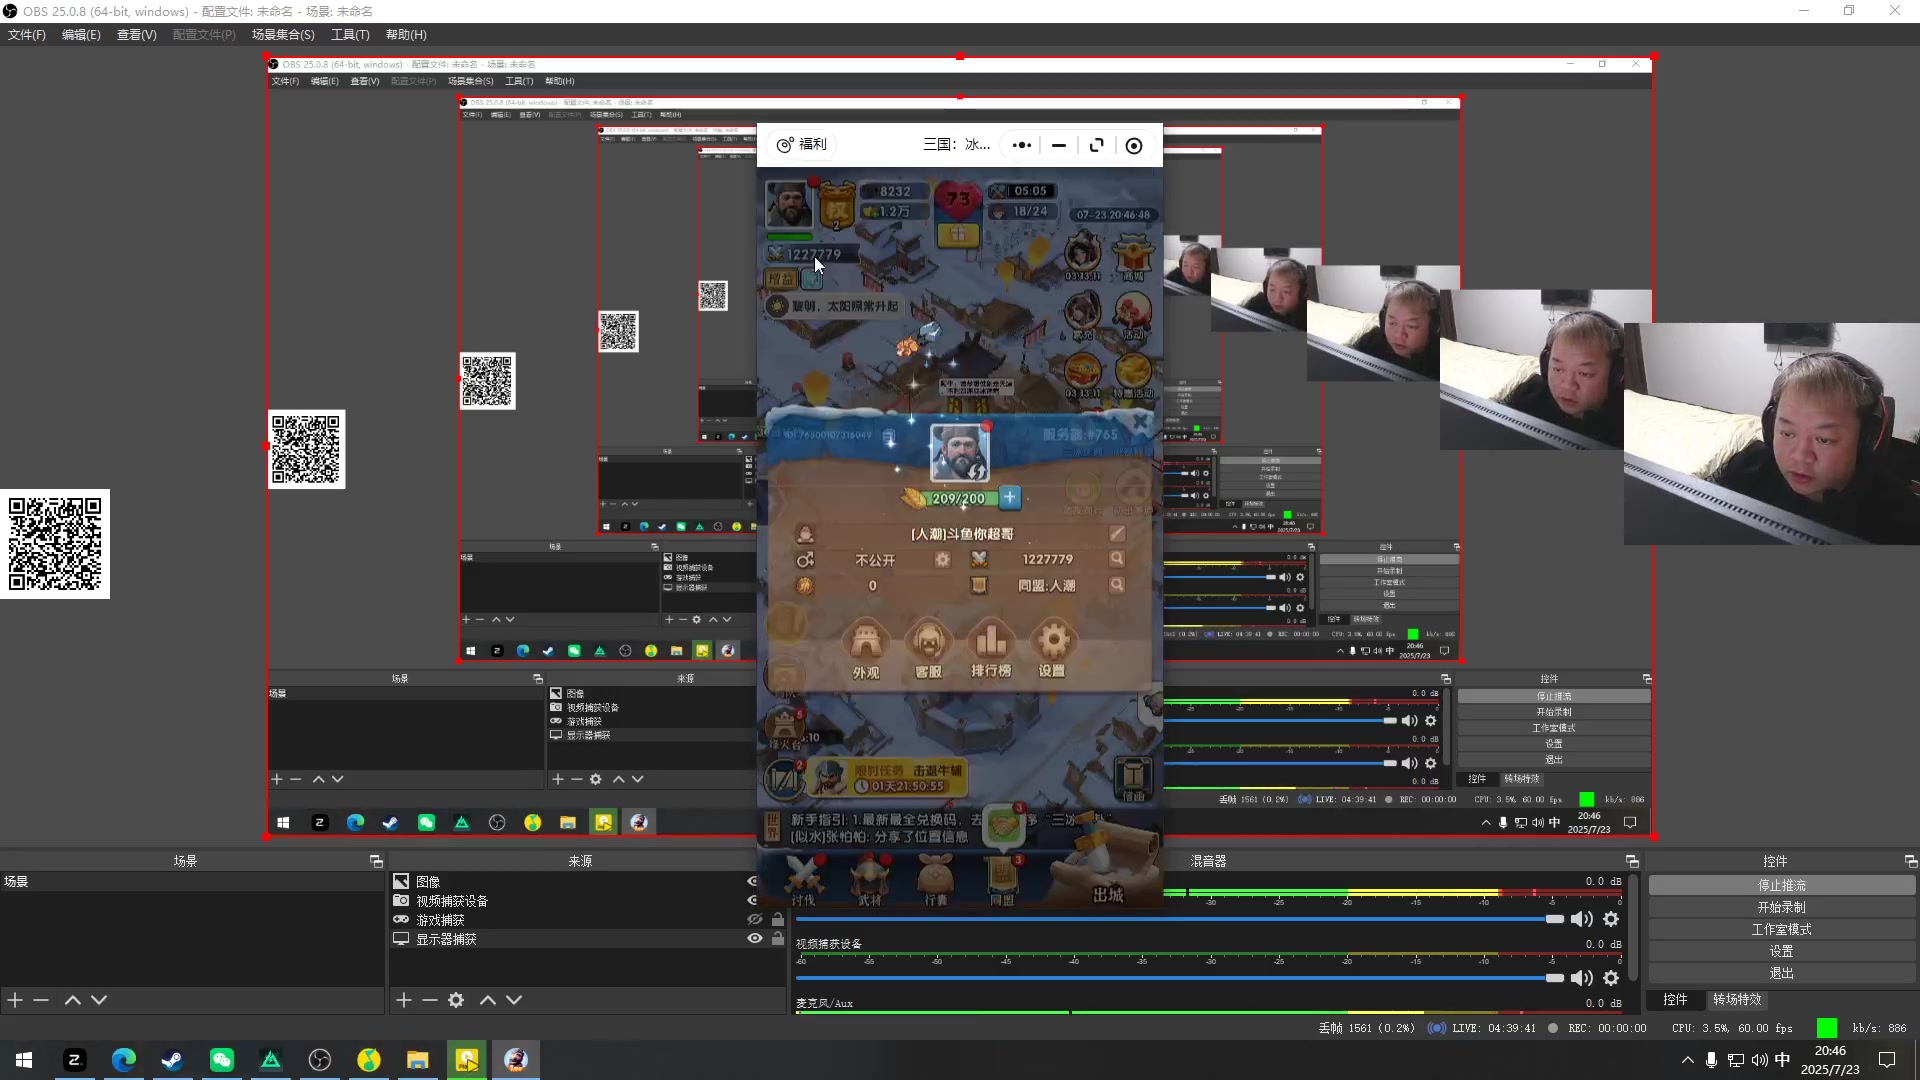Click the top mixer channel volume slider handle
This screenshot has height=1080, width=1920.
(x=1555, y=919)
